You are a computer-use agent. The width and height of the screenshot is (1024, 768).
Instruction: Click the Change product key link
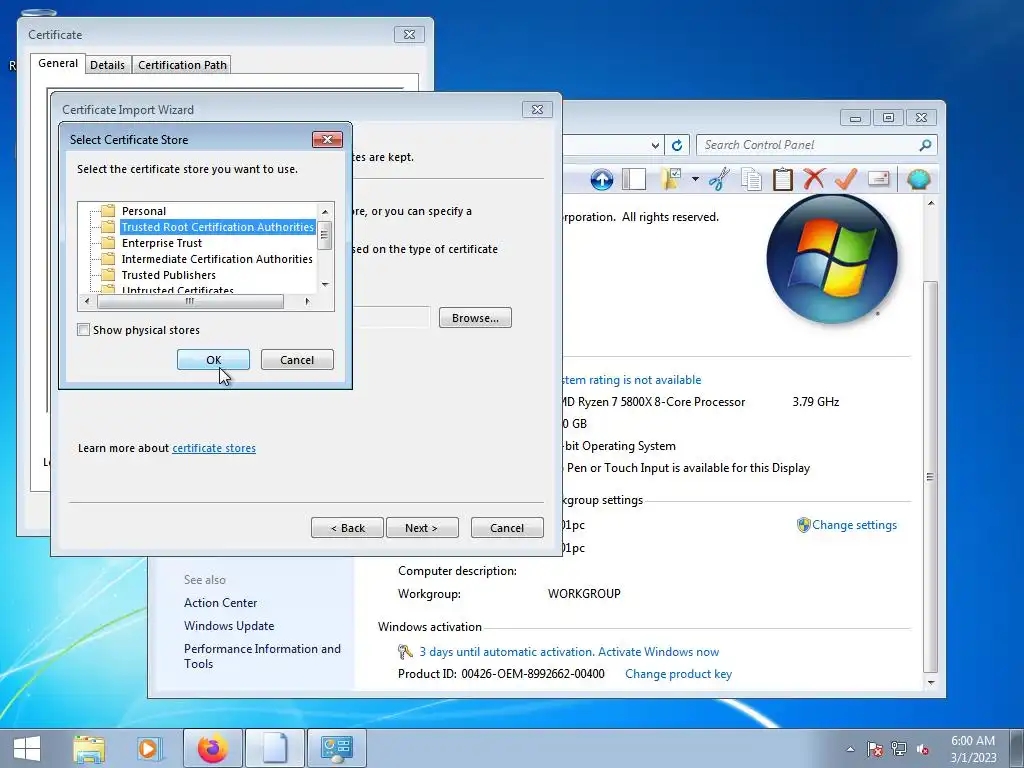tap(678, 674)
